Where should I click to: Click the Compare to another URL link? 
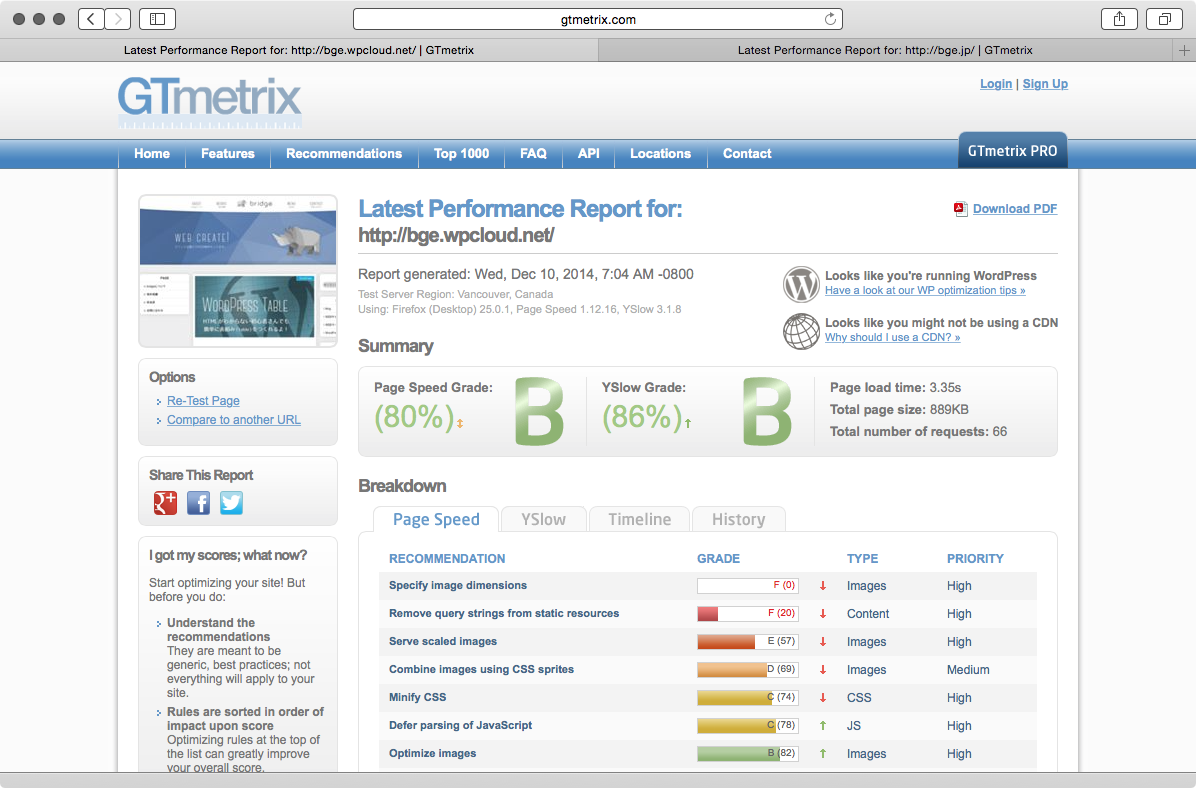(x=233, y=420)
